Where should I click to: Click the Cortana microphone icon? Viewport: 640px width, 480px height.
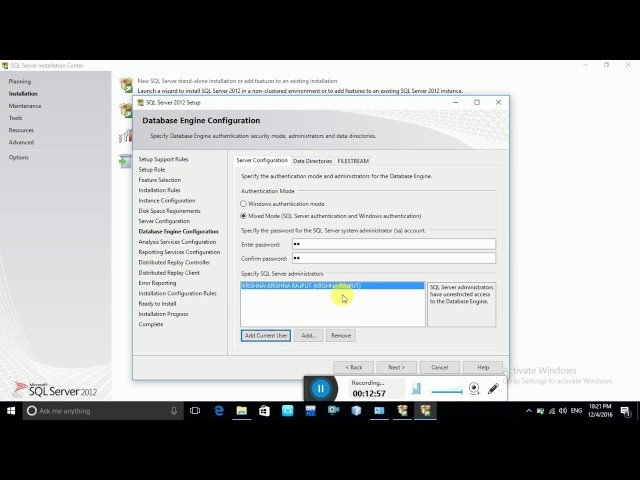(174, 411)
